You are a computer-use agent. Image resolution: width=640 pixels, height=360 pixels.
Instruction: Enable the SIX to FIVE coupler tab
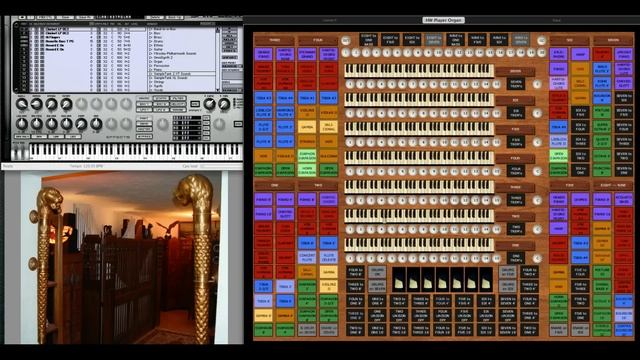[x=580, y=113]
